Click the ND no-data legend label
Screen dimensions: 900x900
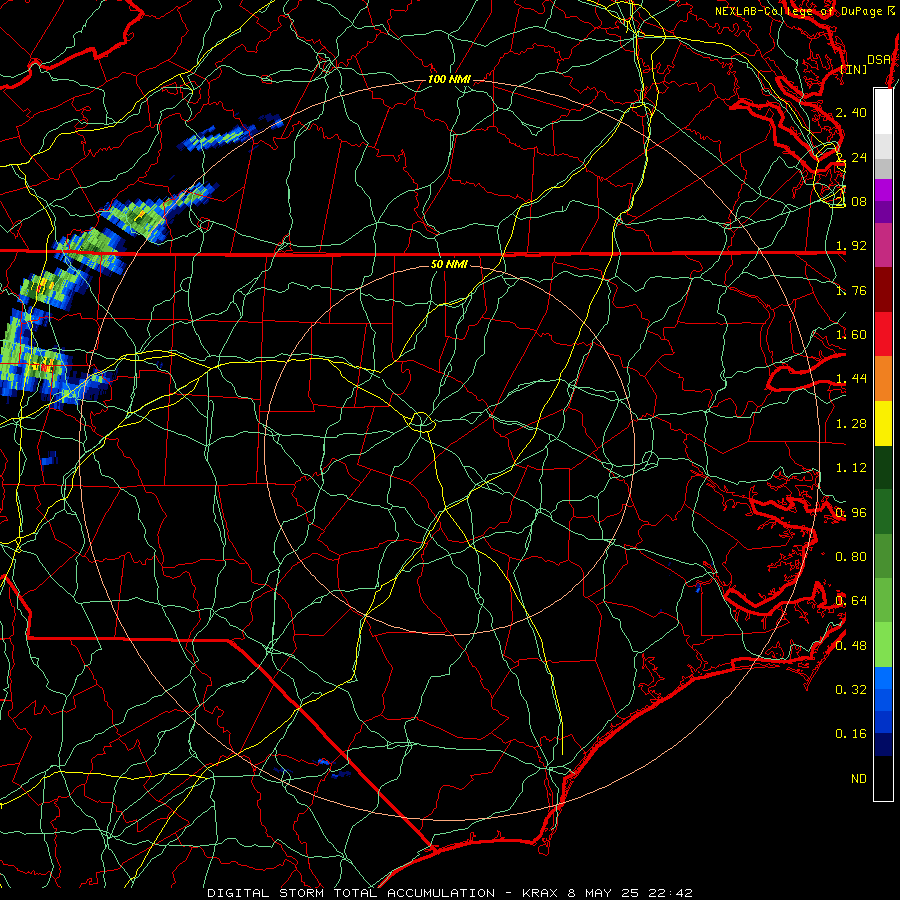point(859,779)
